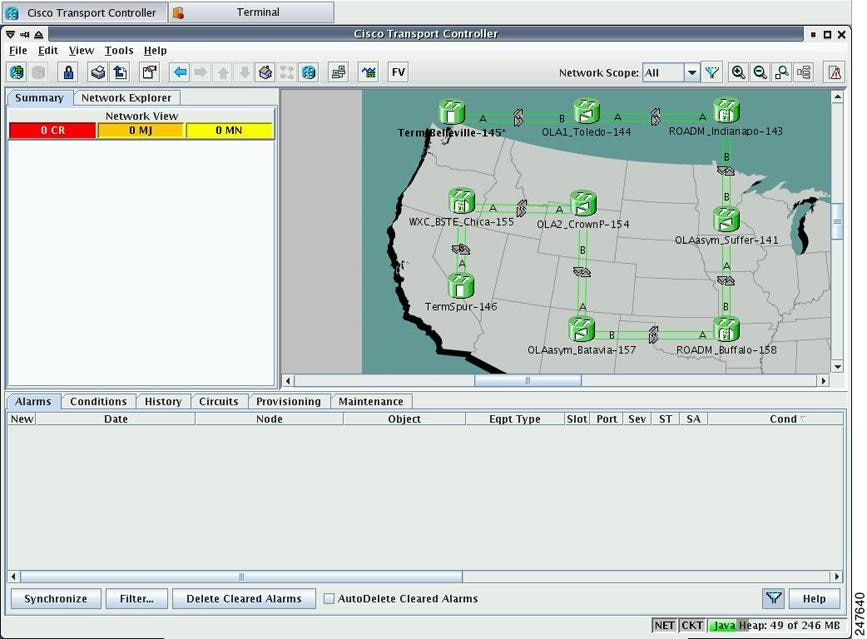Click the funnel filter icon beside Network Scope
Image resolution: width=867 pixels, height=639 pixels.
coord(712,72)
